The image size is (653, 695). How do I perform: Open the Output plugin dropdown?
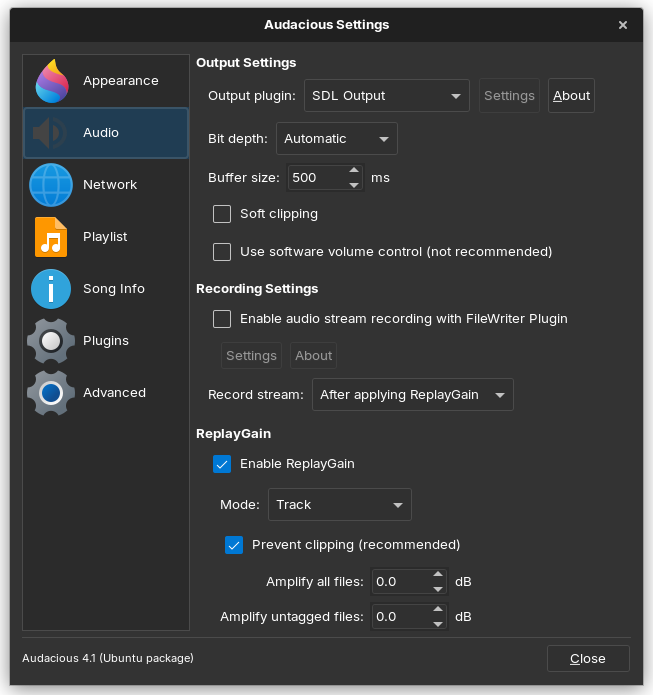tap(386, 96)
